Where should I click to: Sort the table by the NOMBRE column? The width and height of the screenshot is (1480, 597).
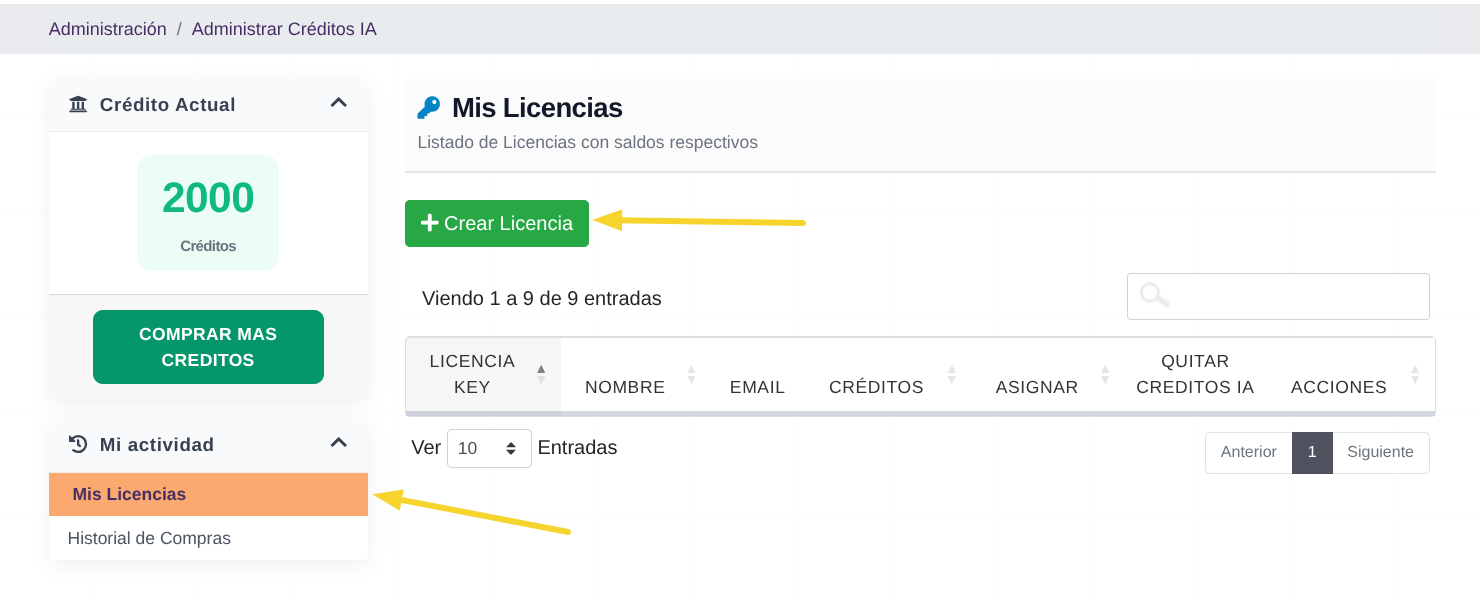690,374
